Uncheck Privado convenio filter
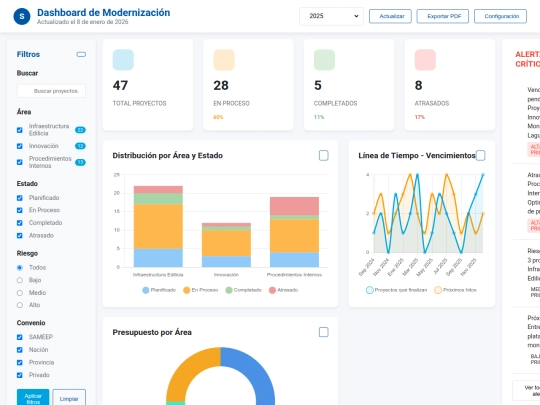 [x=20, y=375]
